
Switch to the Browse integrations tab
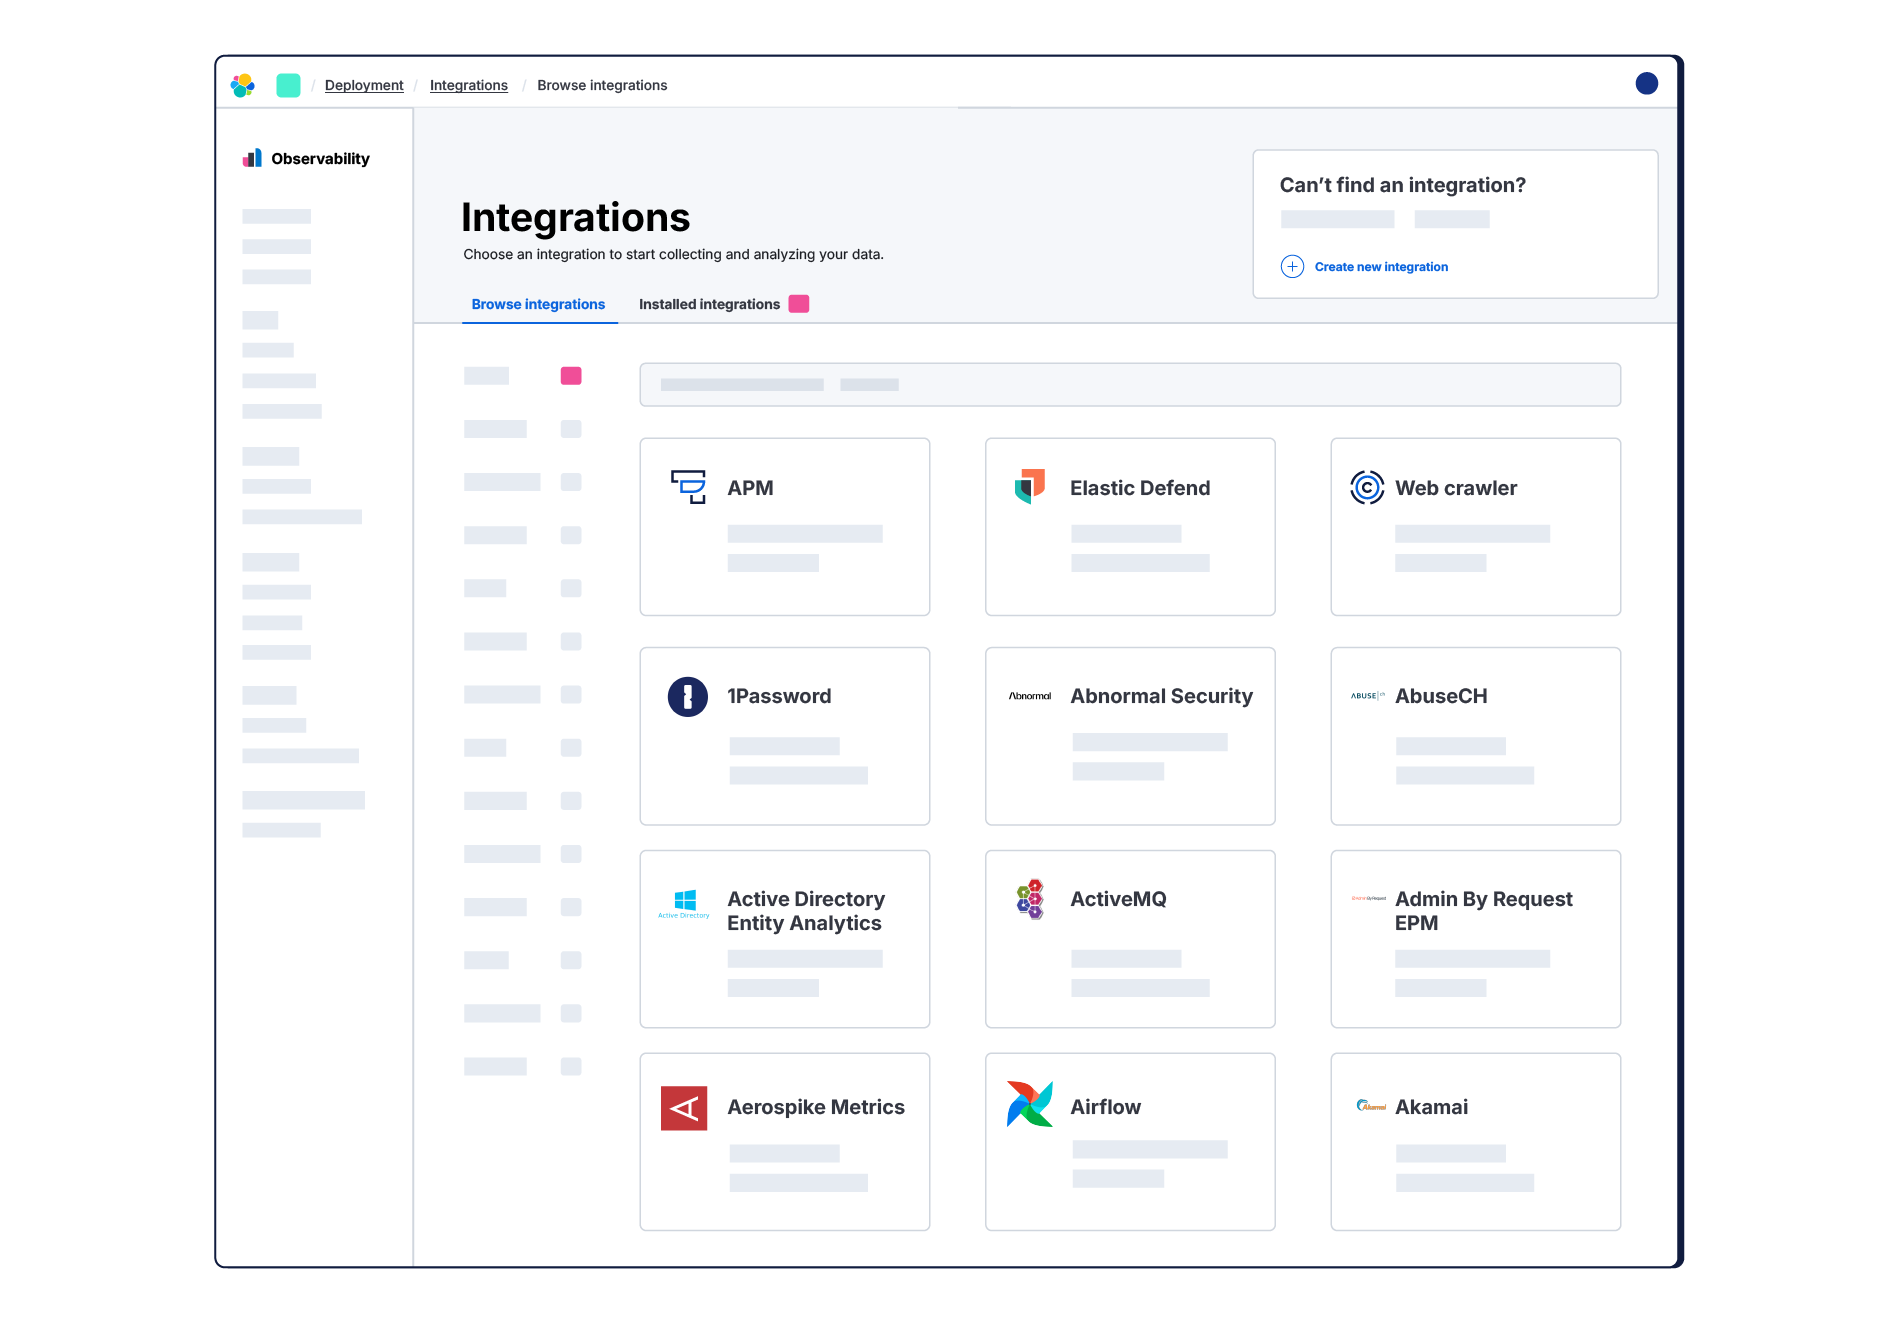538,304
